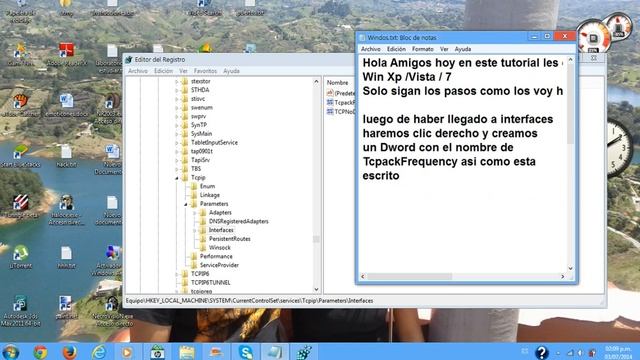The height and width of the screenshot is (360, 640).
Task: Click the Windows Start orb
Action: 10,352
